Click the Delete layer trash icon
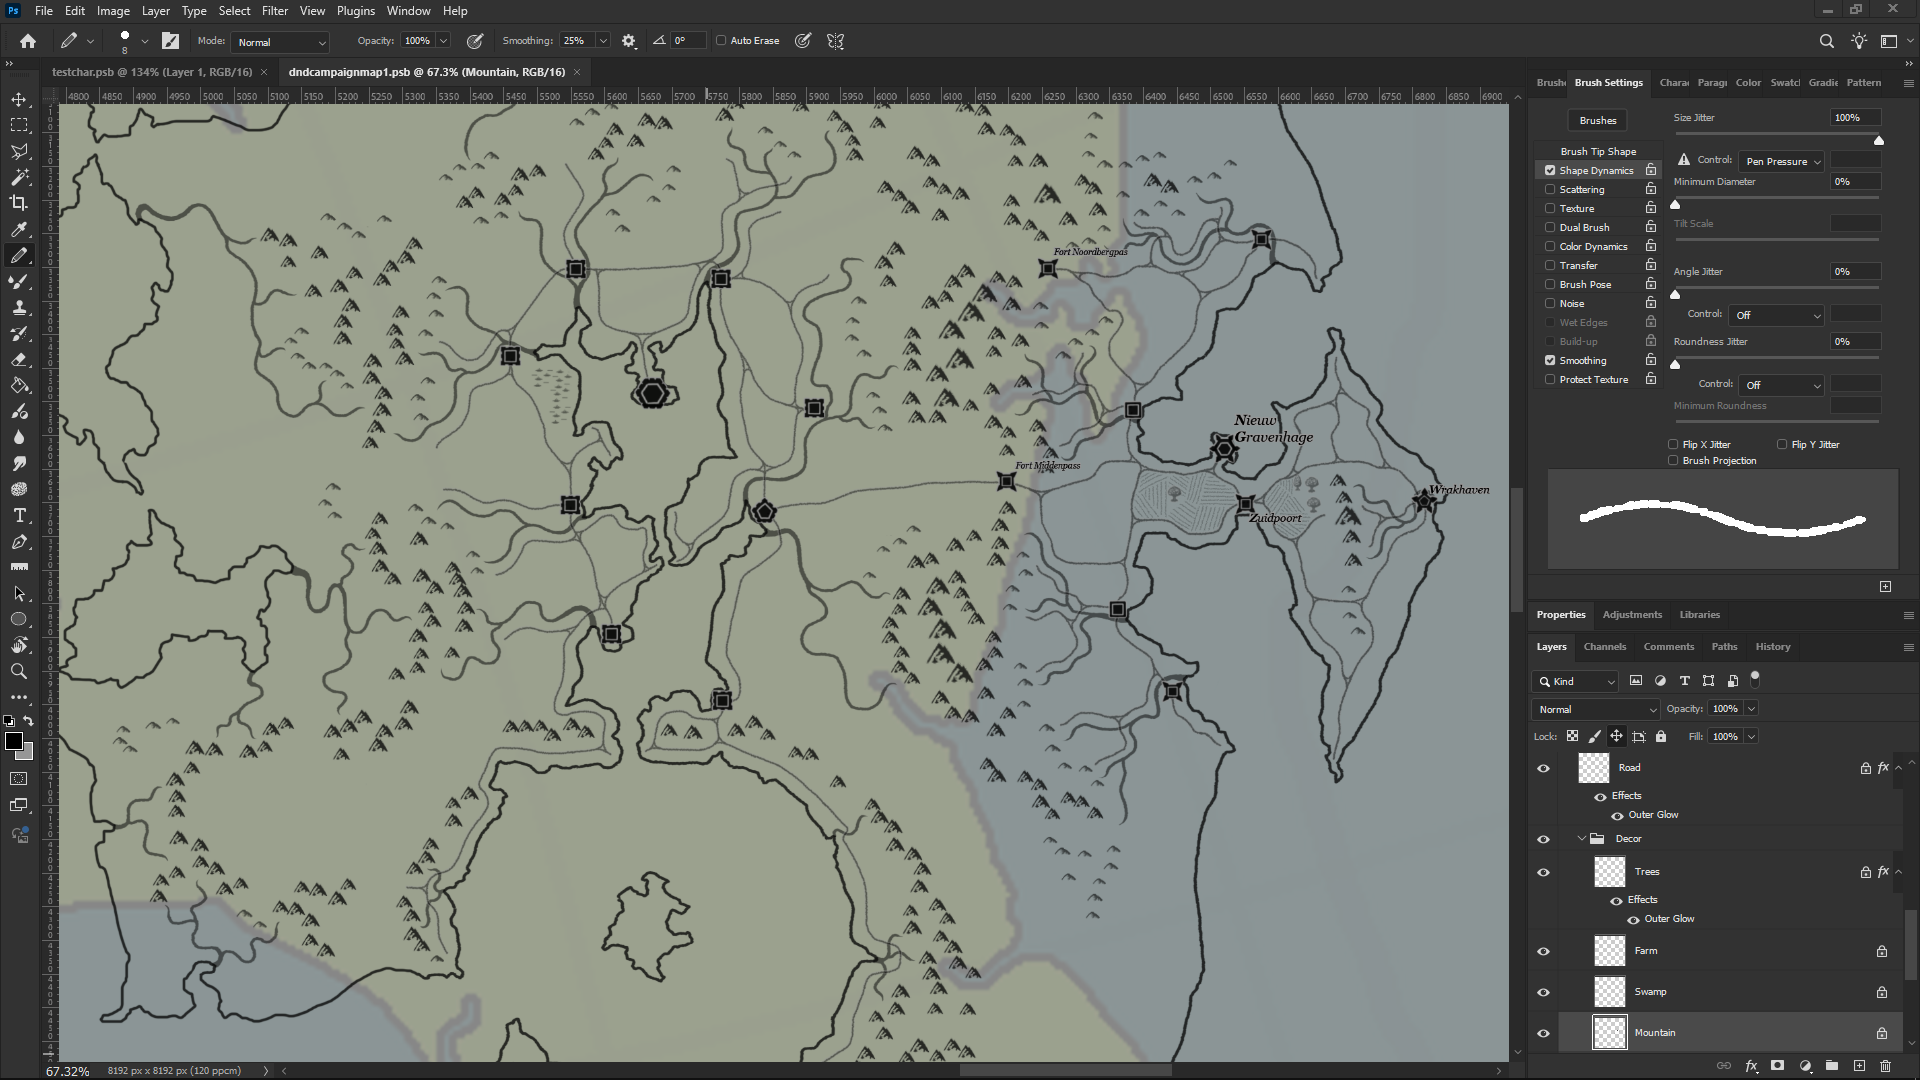 point(1885,1066)
